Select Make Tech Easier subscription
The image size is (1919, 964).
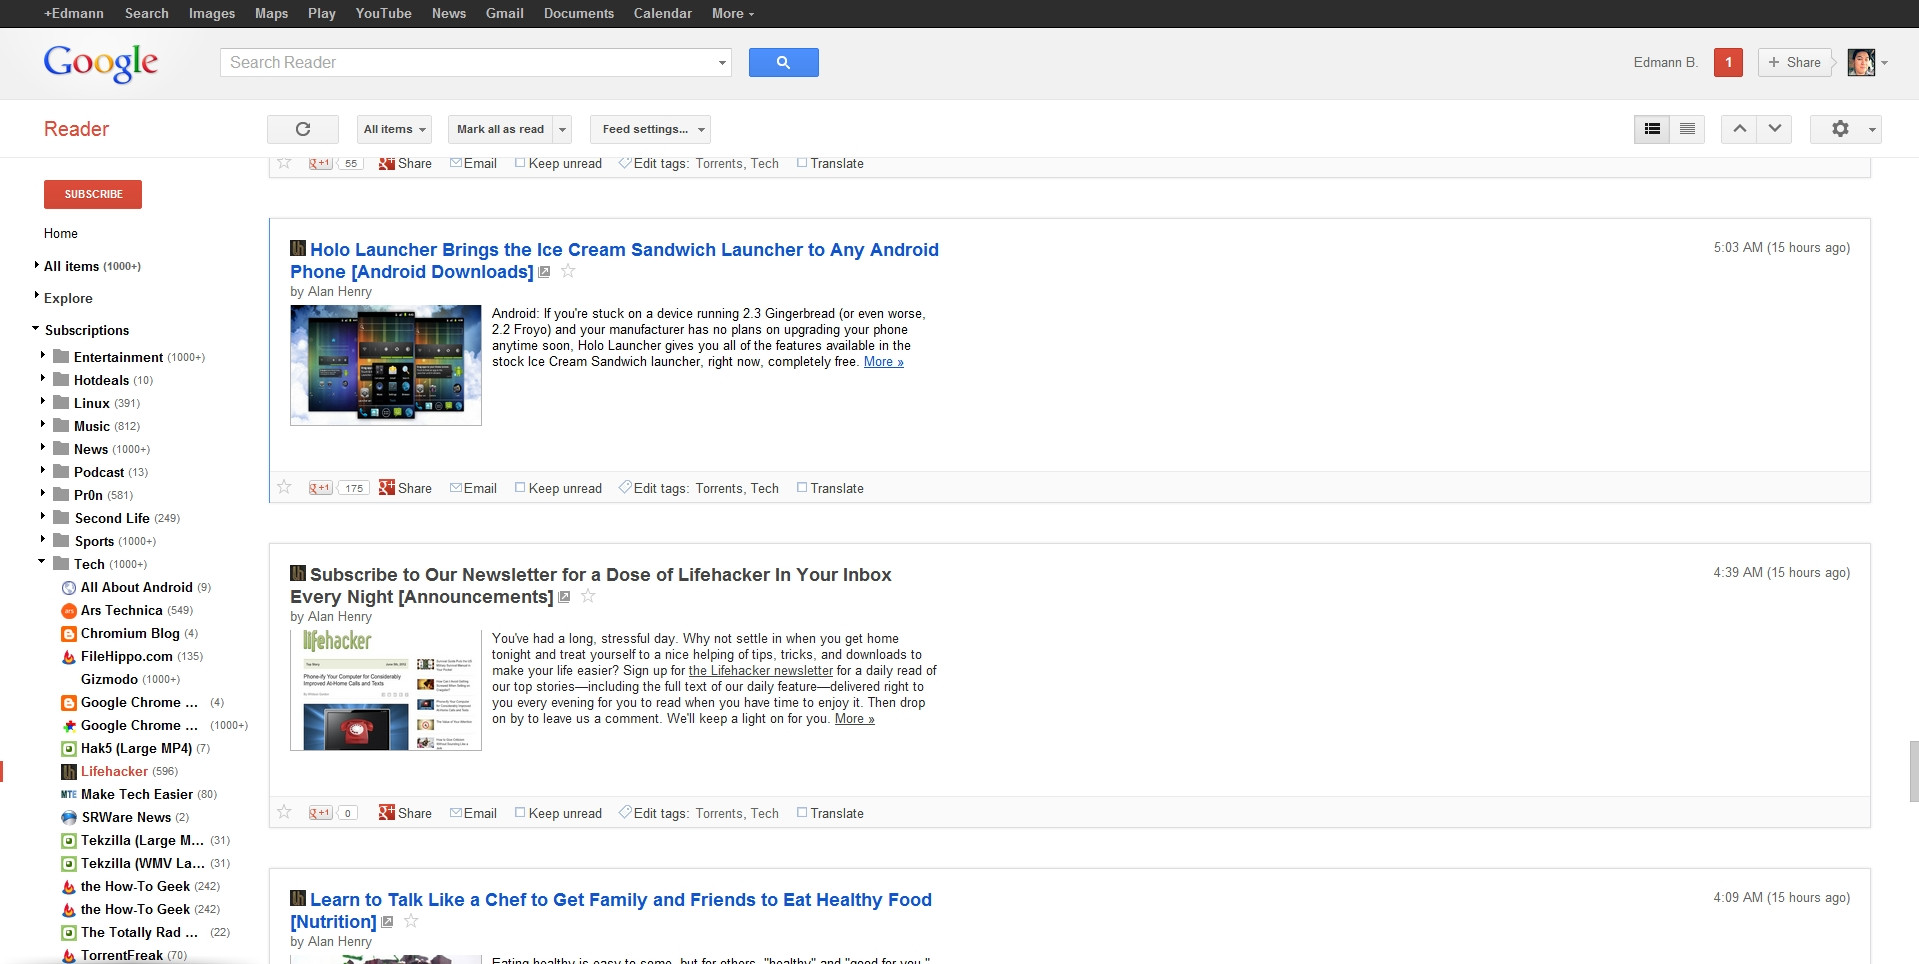tap(138, 794)
